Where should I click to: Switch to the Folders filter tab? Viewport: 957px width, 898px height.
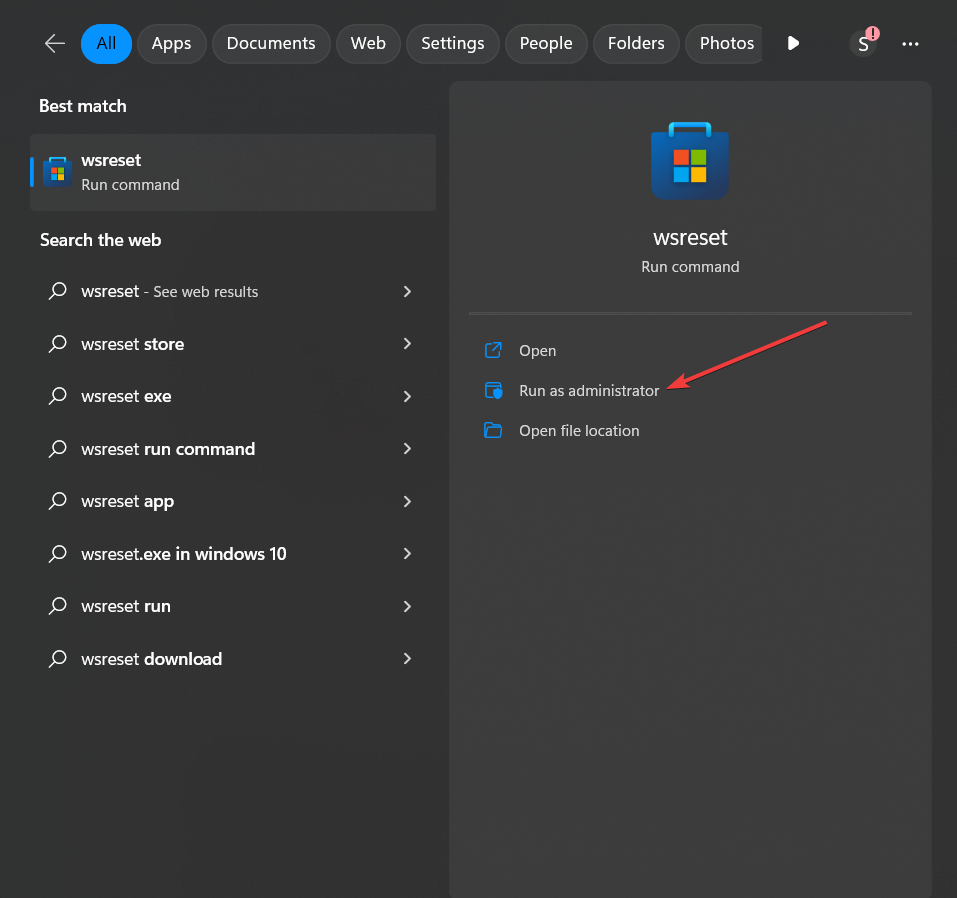(636, 43)
